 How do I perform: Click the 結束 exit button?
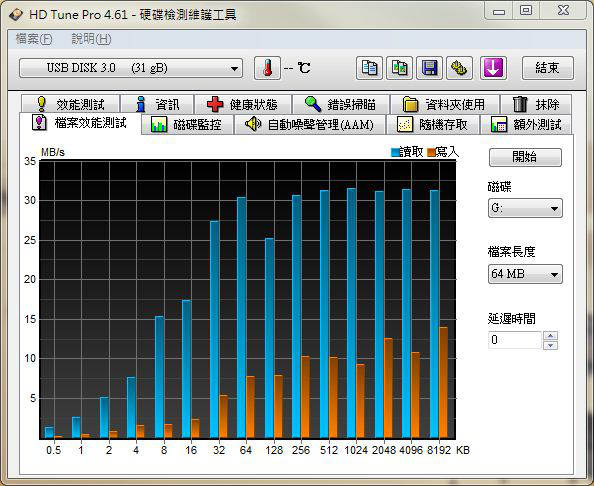pyautogui.click(x=548, y=68)
